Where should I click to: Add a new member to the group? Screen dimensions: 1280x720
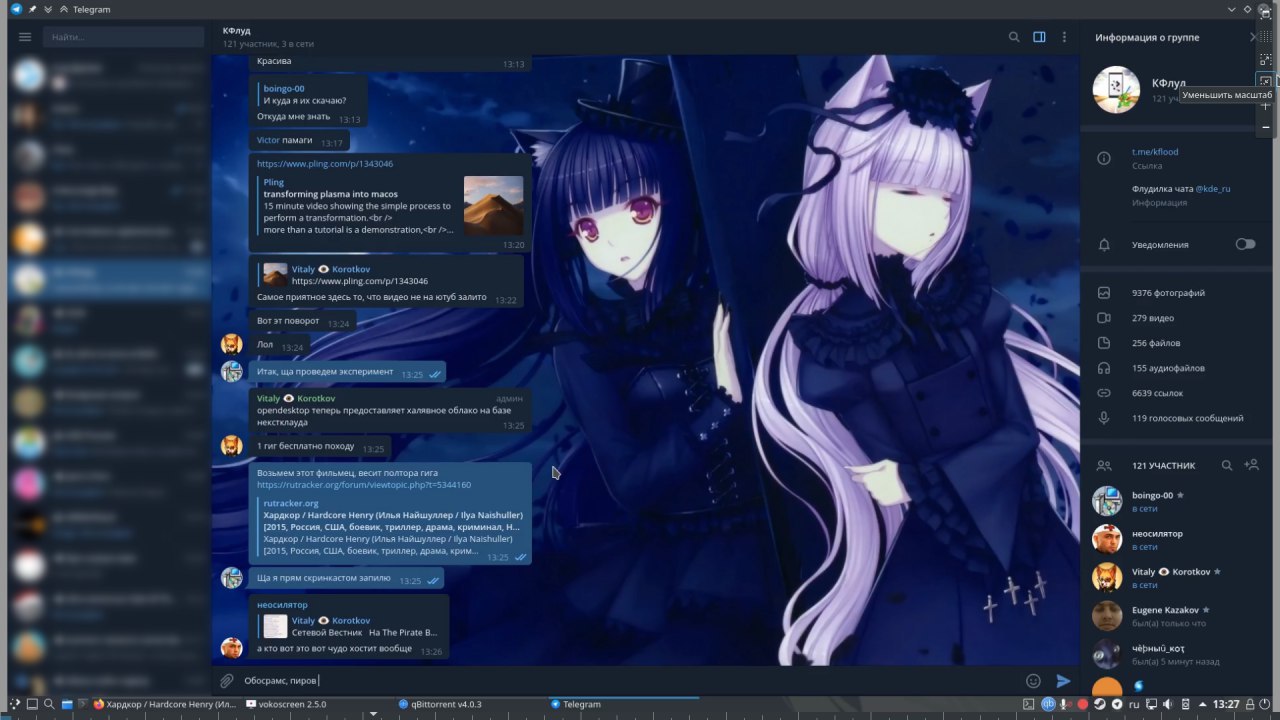(1251, 465)
